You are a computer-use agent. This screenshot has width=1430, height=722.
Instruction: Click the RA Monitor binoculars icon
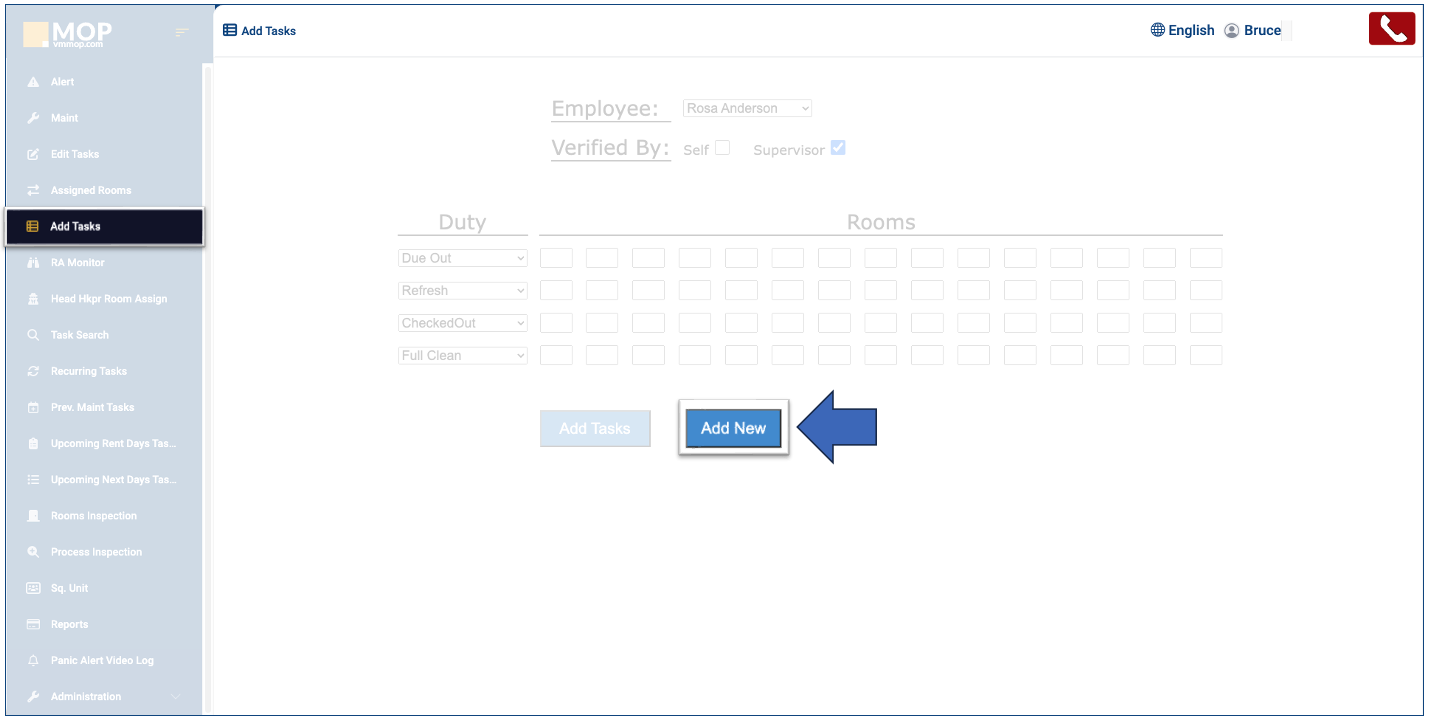click(33, 263)
